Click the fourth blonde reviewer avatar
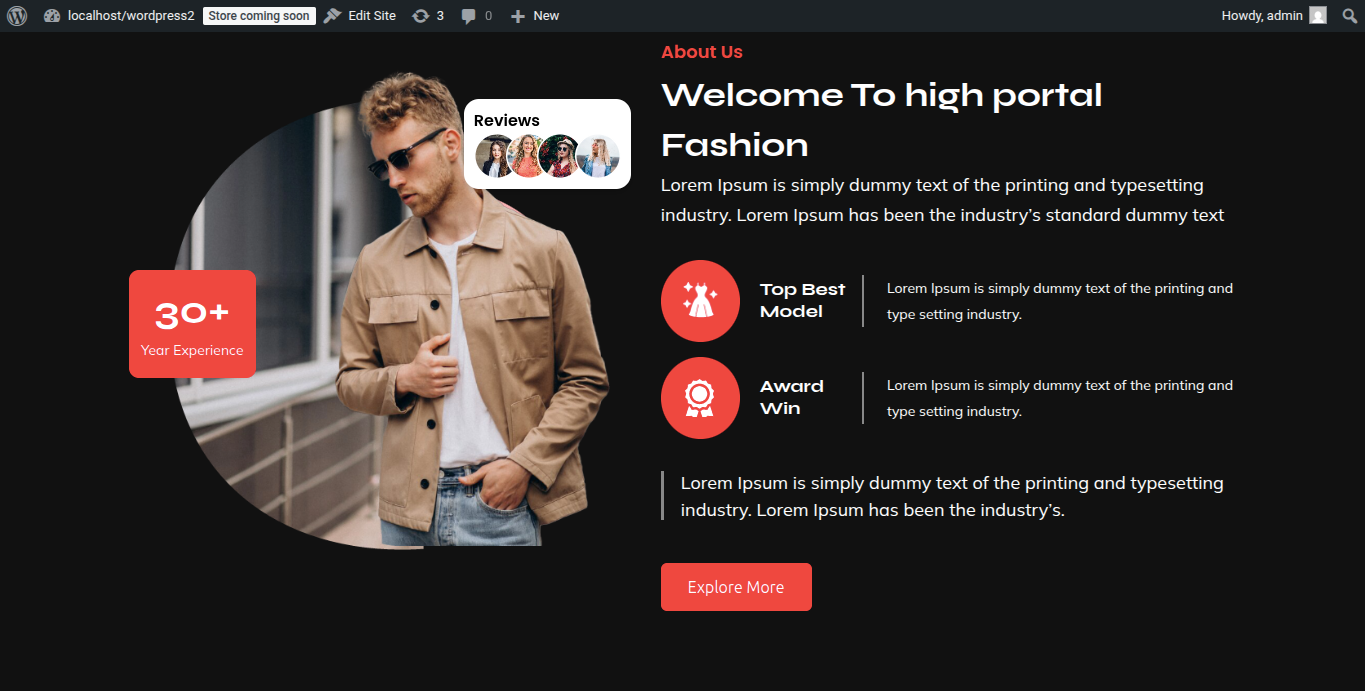1365x691 pixels. coord(598,156)
